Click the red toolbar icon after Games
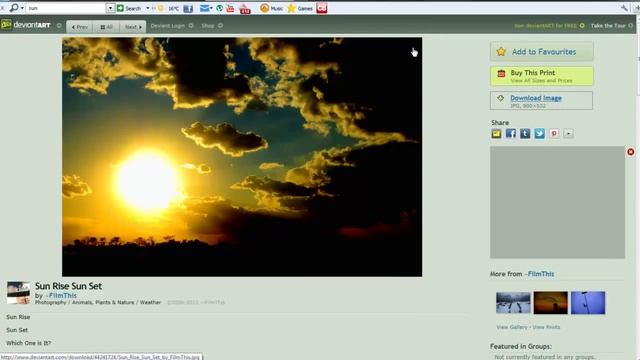The height and width of the screenshot is (360, 640). tap(322, 8)
